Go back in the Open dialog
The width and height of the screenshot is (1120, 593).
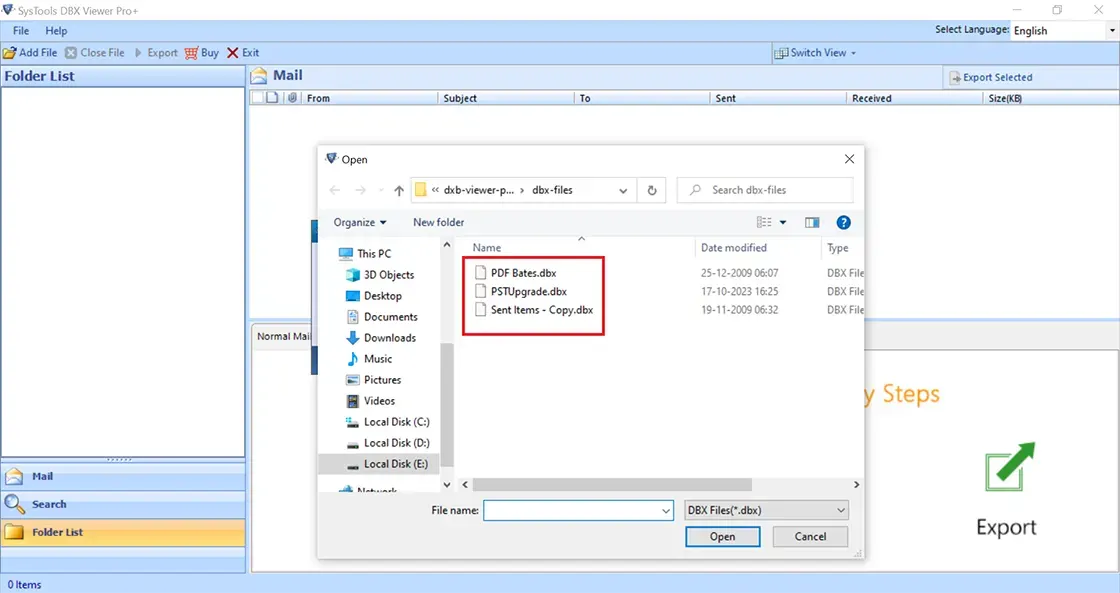coord(334,190)
